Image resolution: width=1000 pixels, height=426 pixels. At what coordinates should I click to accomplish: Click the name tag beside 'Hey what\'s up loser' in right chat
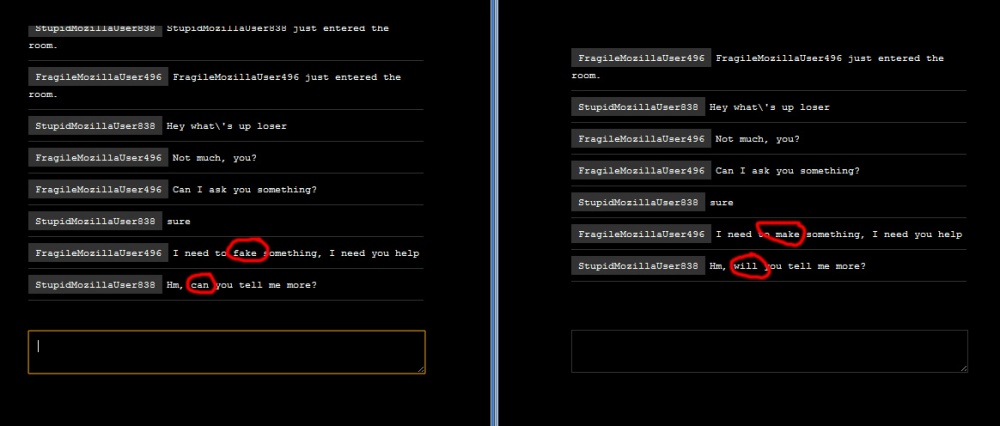click(638, 107)
